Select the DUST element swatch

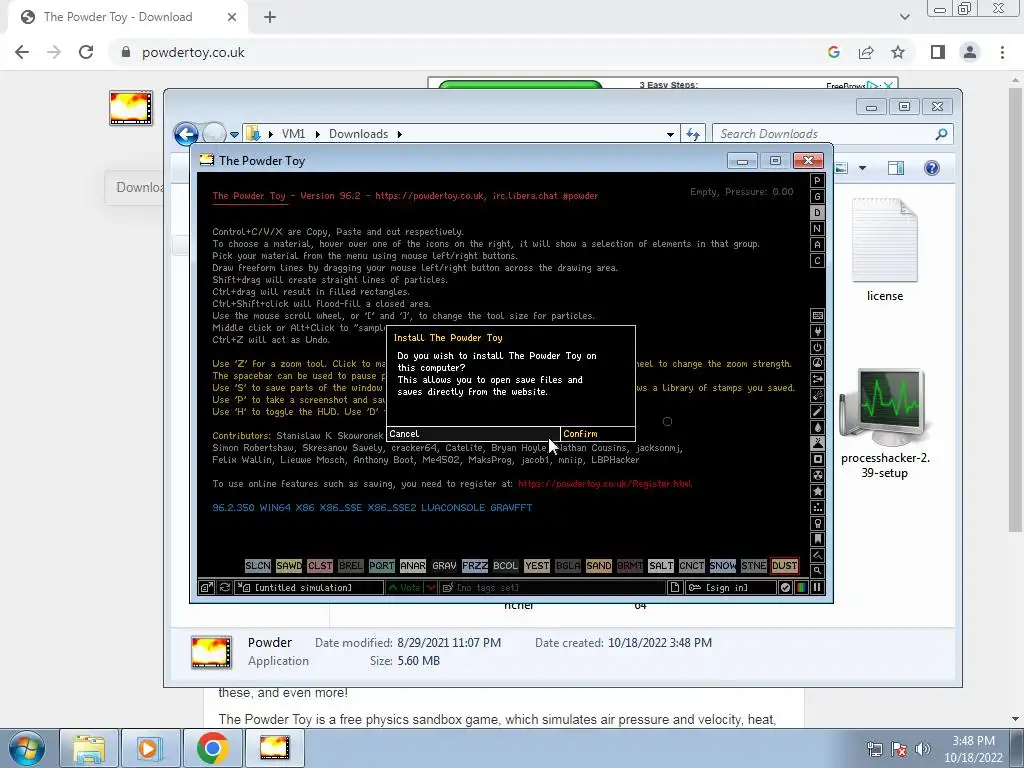784,566
